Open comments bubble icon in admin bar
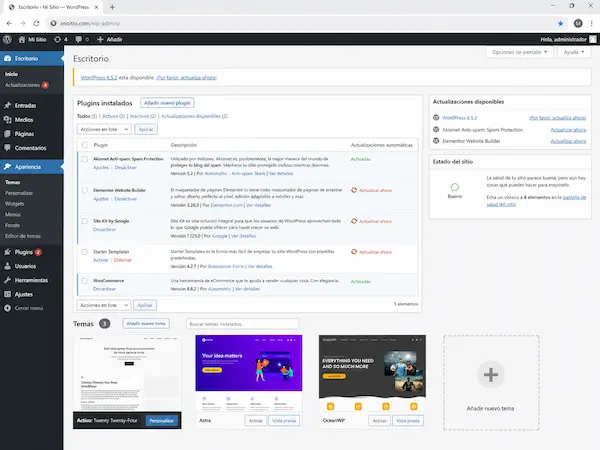The width and height of the screenshot is (600, 450). click(78, 39)
